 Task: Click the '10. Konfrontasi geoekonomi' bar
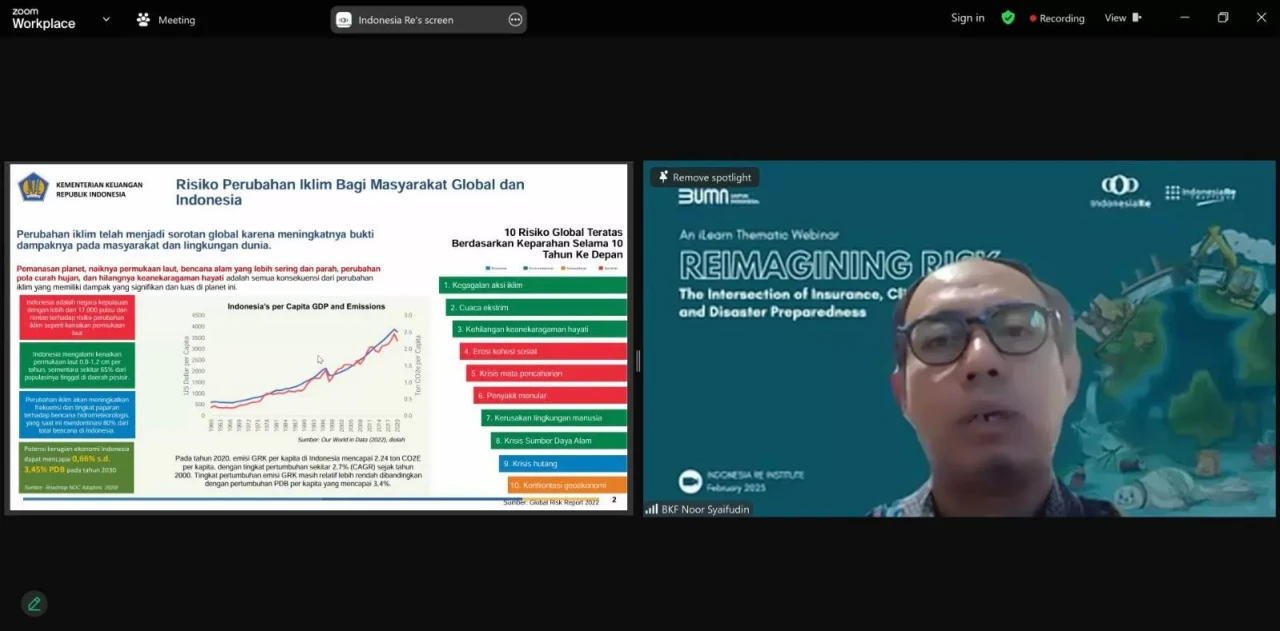coord(567,485)
